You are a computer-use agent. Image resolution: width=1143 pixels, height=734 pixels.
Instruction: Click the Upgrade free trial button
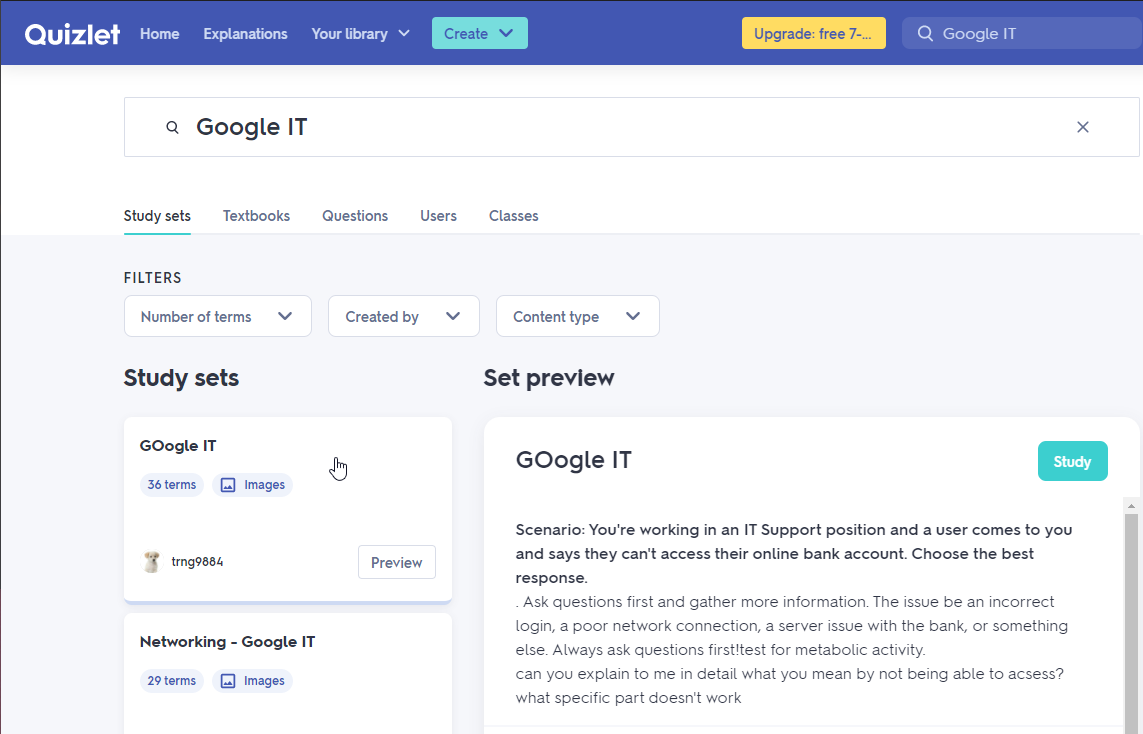[813, 33]
